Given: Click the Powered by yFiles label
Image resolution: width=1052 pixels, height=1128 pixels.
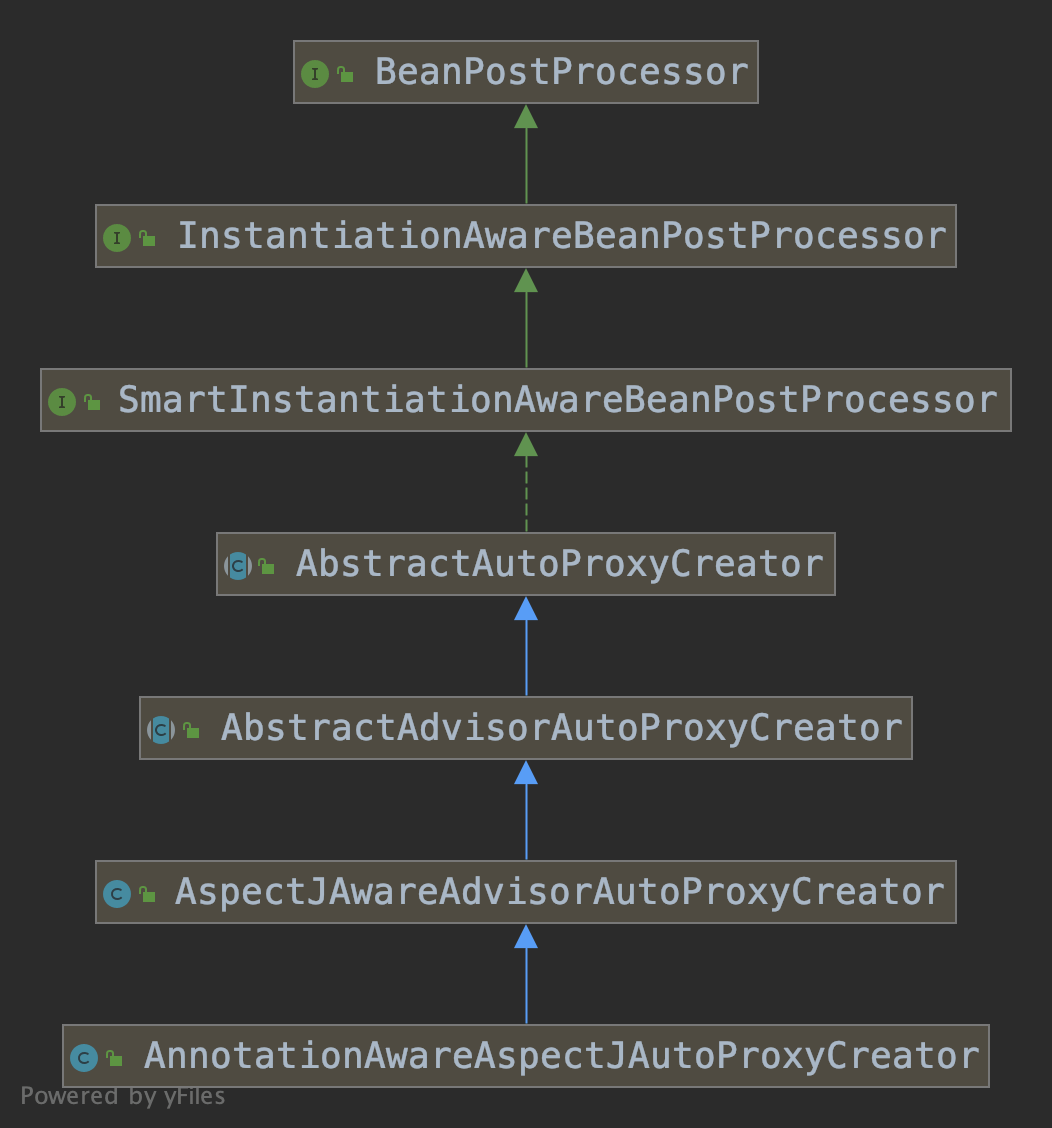Looking at the screenshot, I should 122,1096.
